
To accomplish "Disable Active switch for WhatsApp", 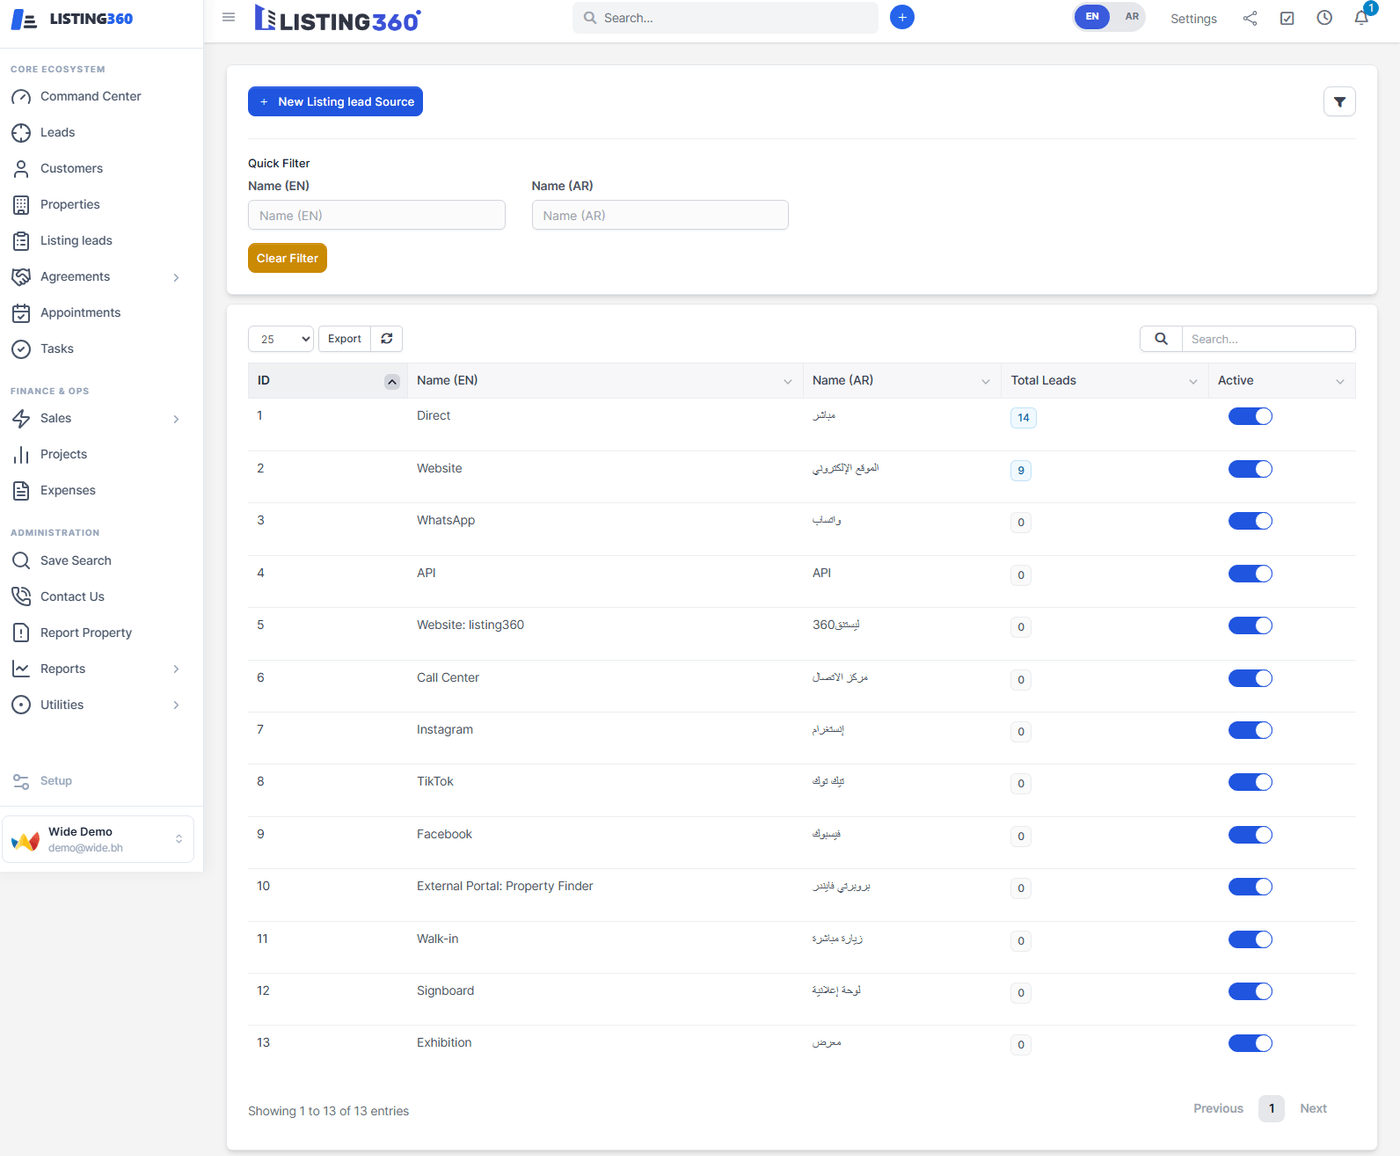I will click(x=1250, y=521).
